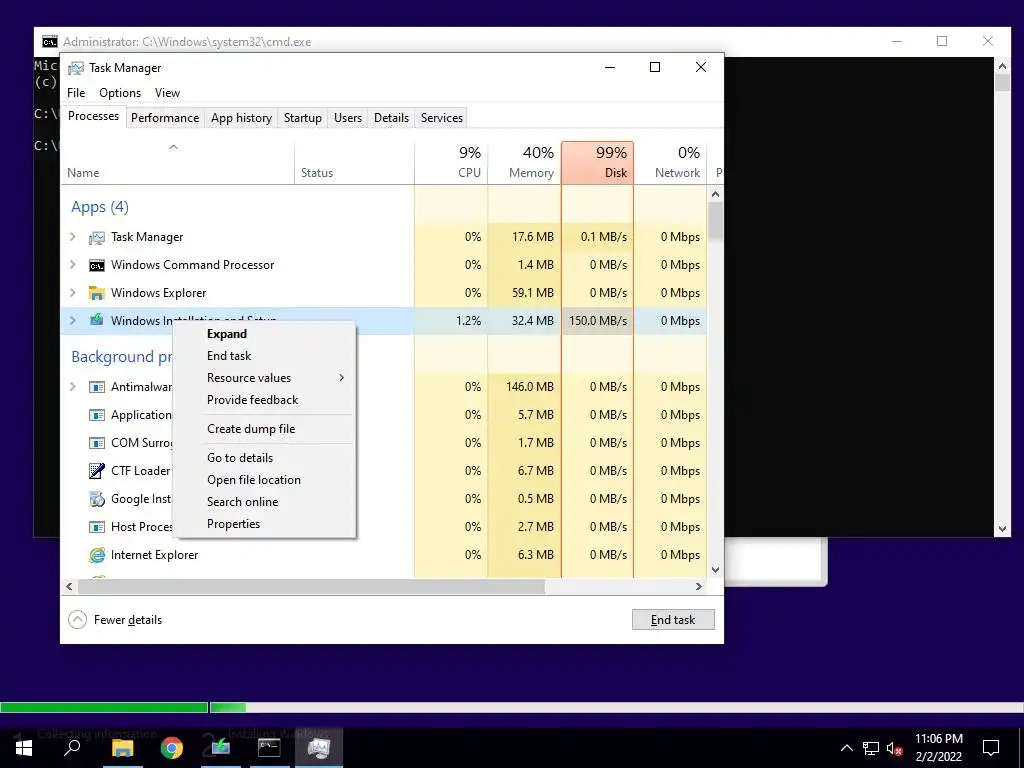The width and height of the screenshot is (1024, 768).
Task: Click the Google Installer process icon
Action: coord(97,499)
